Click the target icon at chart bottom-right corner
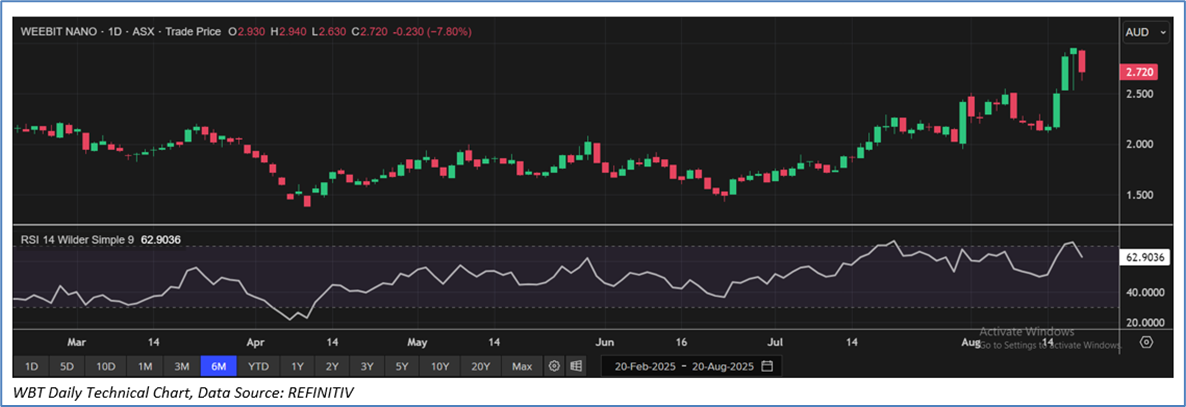 tap(1147, 342)
